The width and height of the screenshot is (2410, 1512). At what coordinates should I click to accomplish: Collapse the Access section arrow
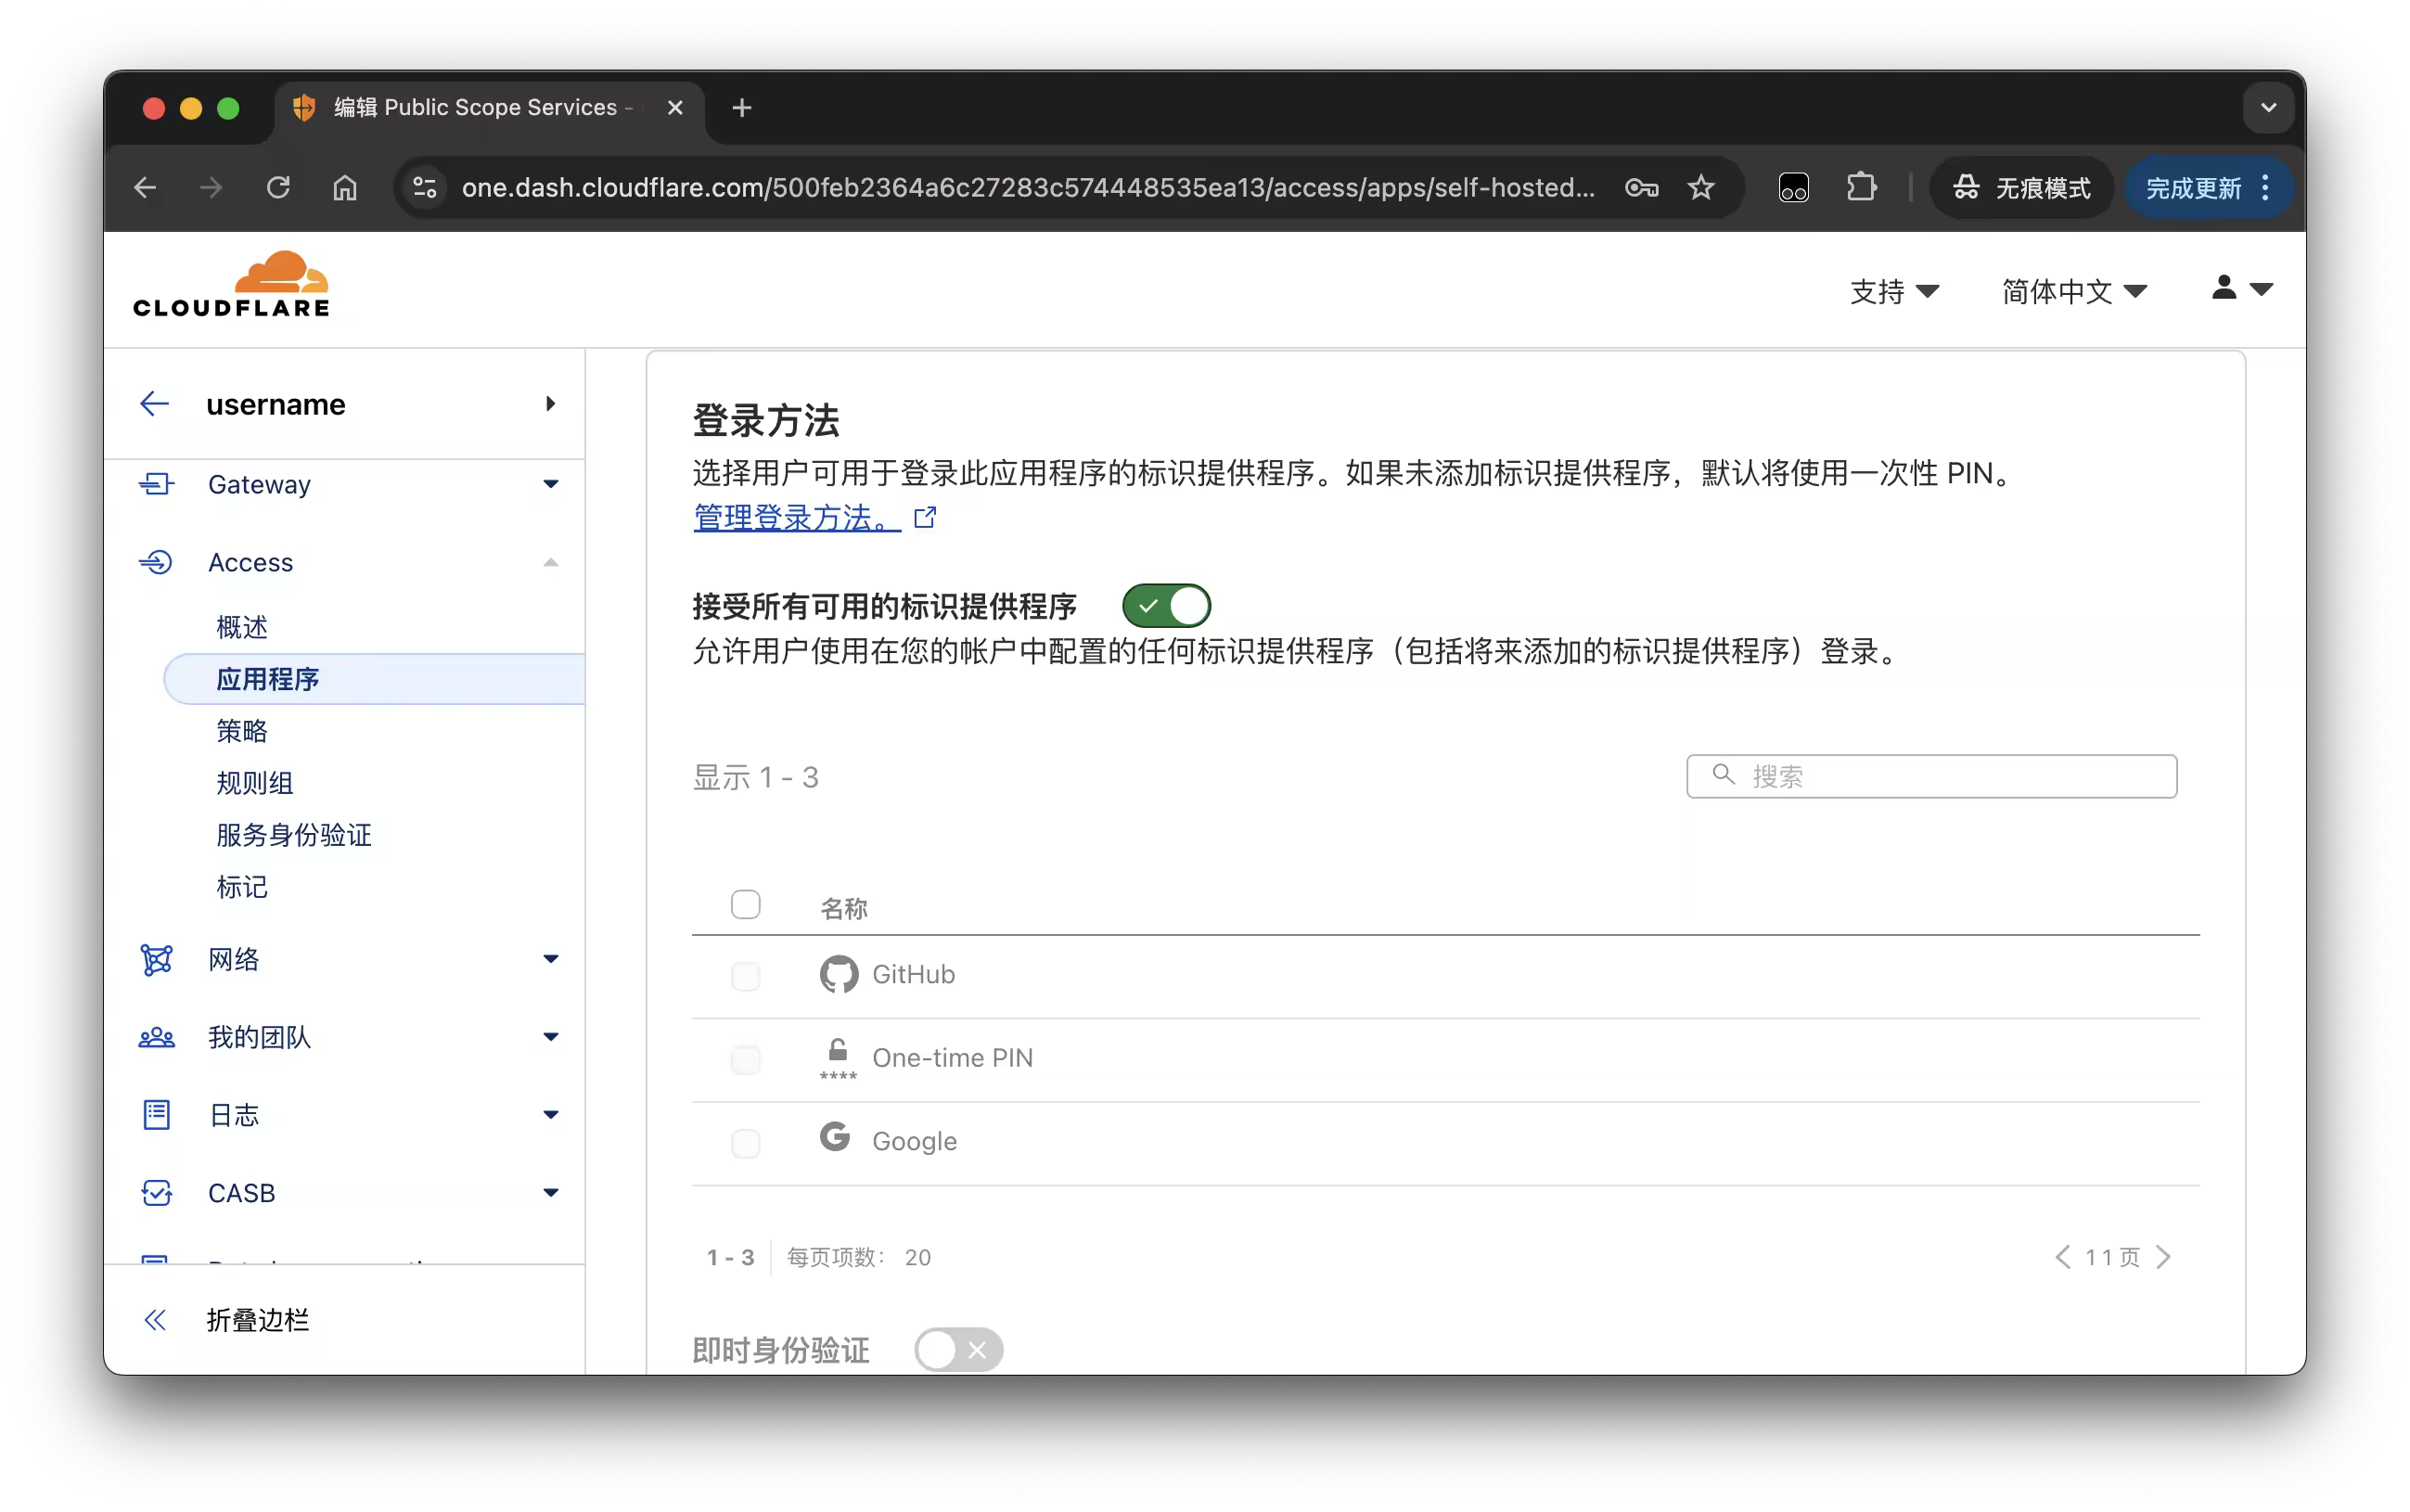[550, 562]
